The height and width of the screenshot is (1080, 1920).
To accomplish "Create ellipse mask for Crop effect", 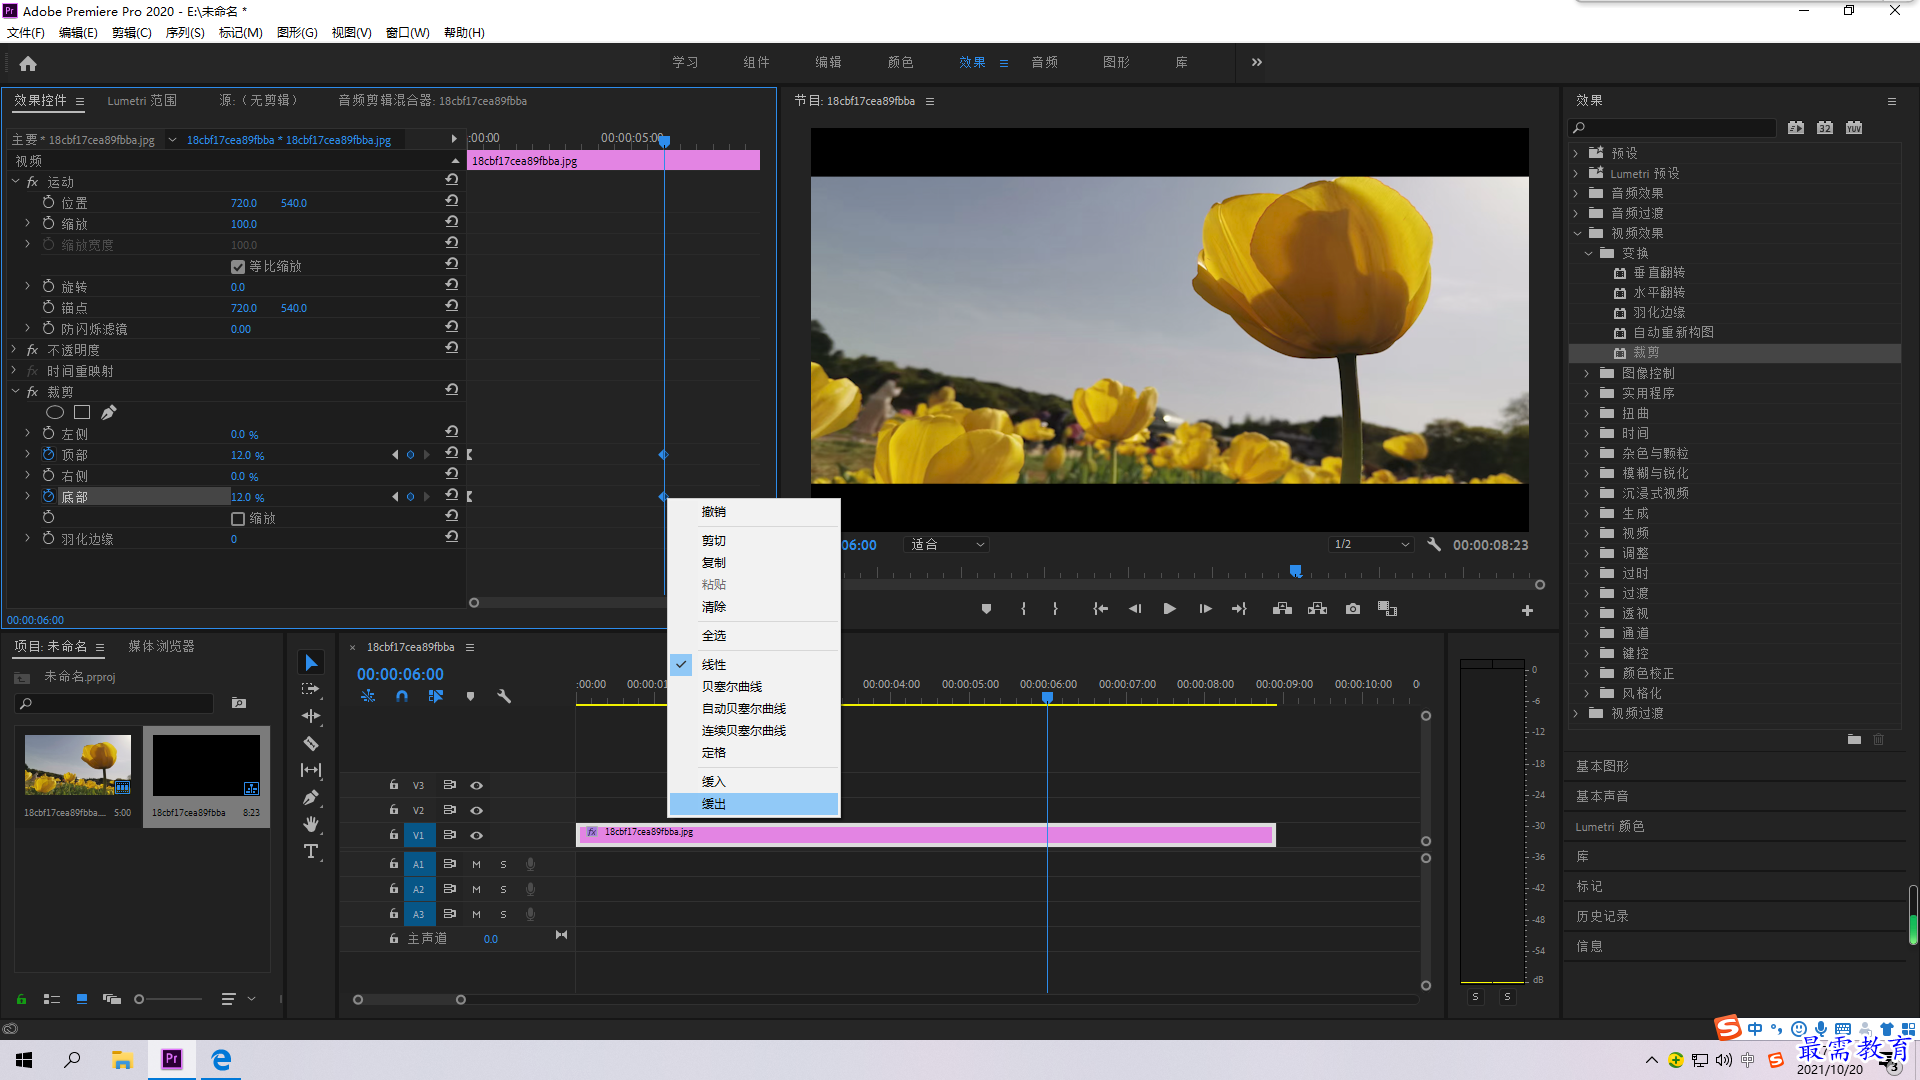I will click(x=55, y=412).
